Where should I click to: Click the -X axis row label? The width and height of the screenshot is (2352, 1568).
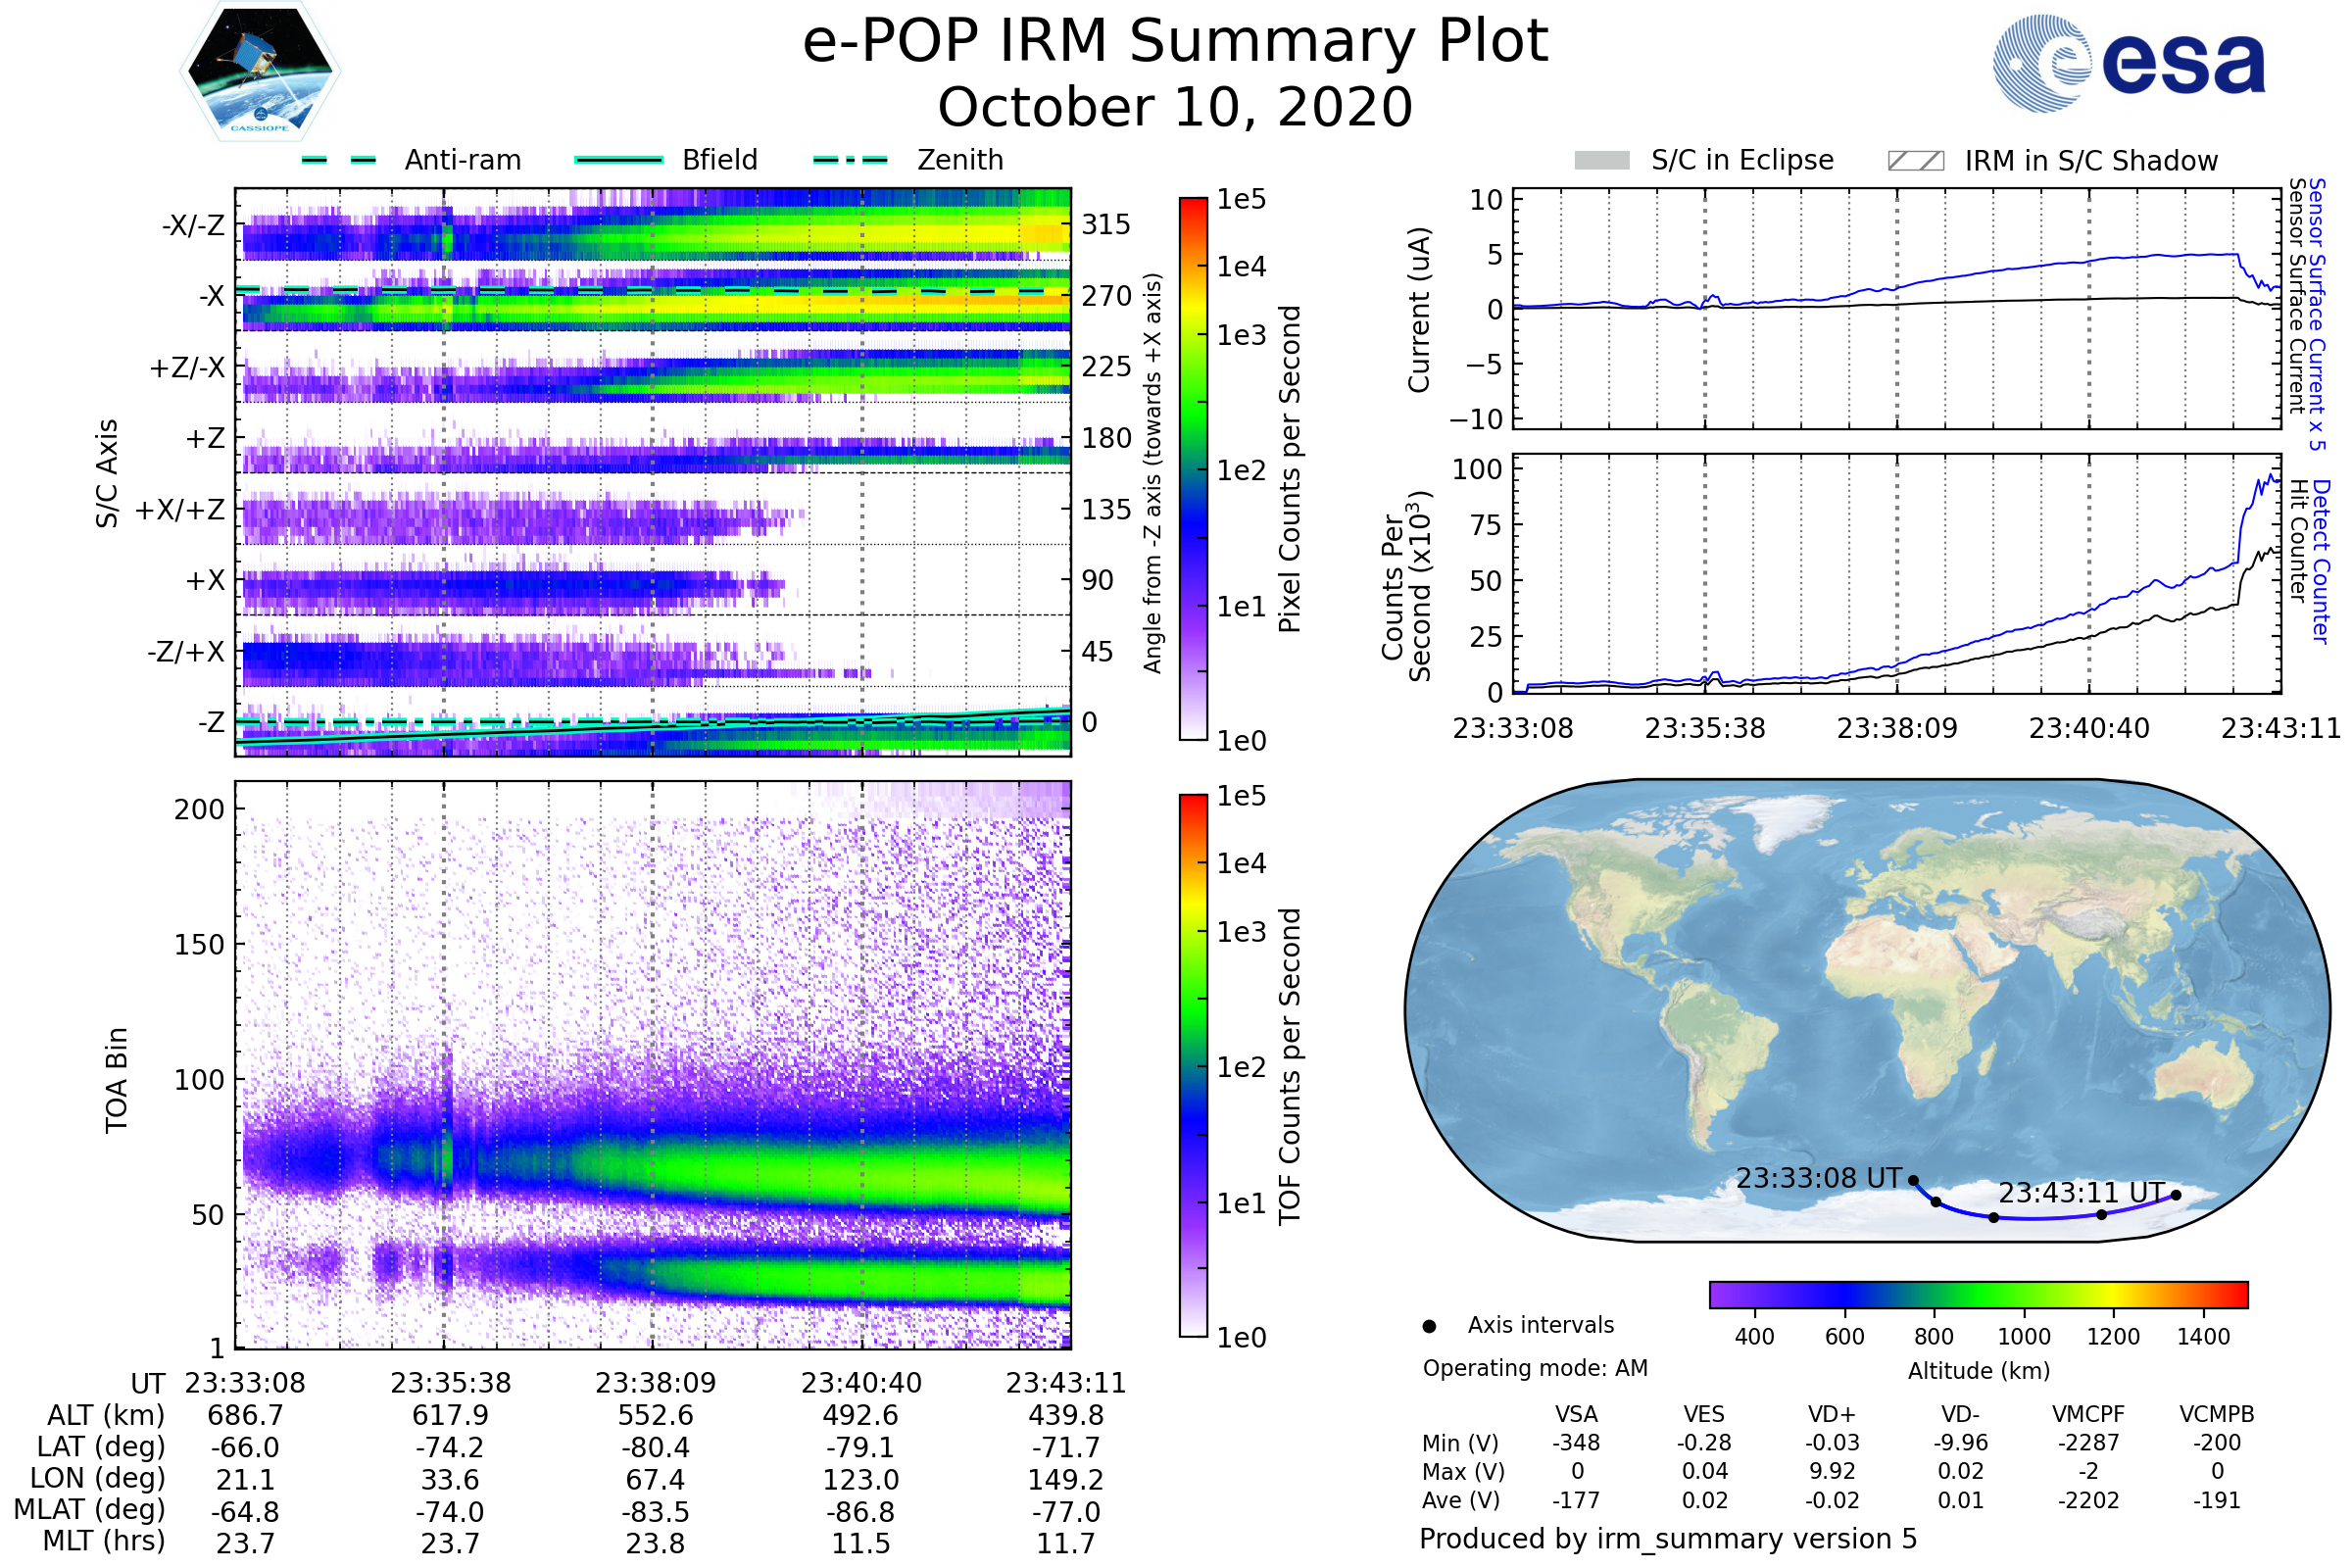pos(211,296)
